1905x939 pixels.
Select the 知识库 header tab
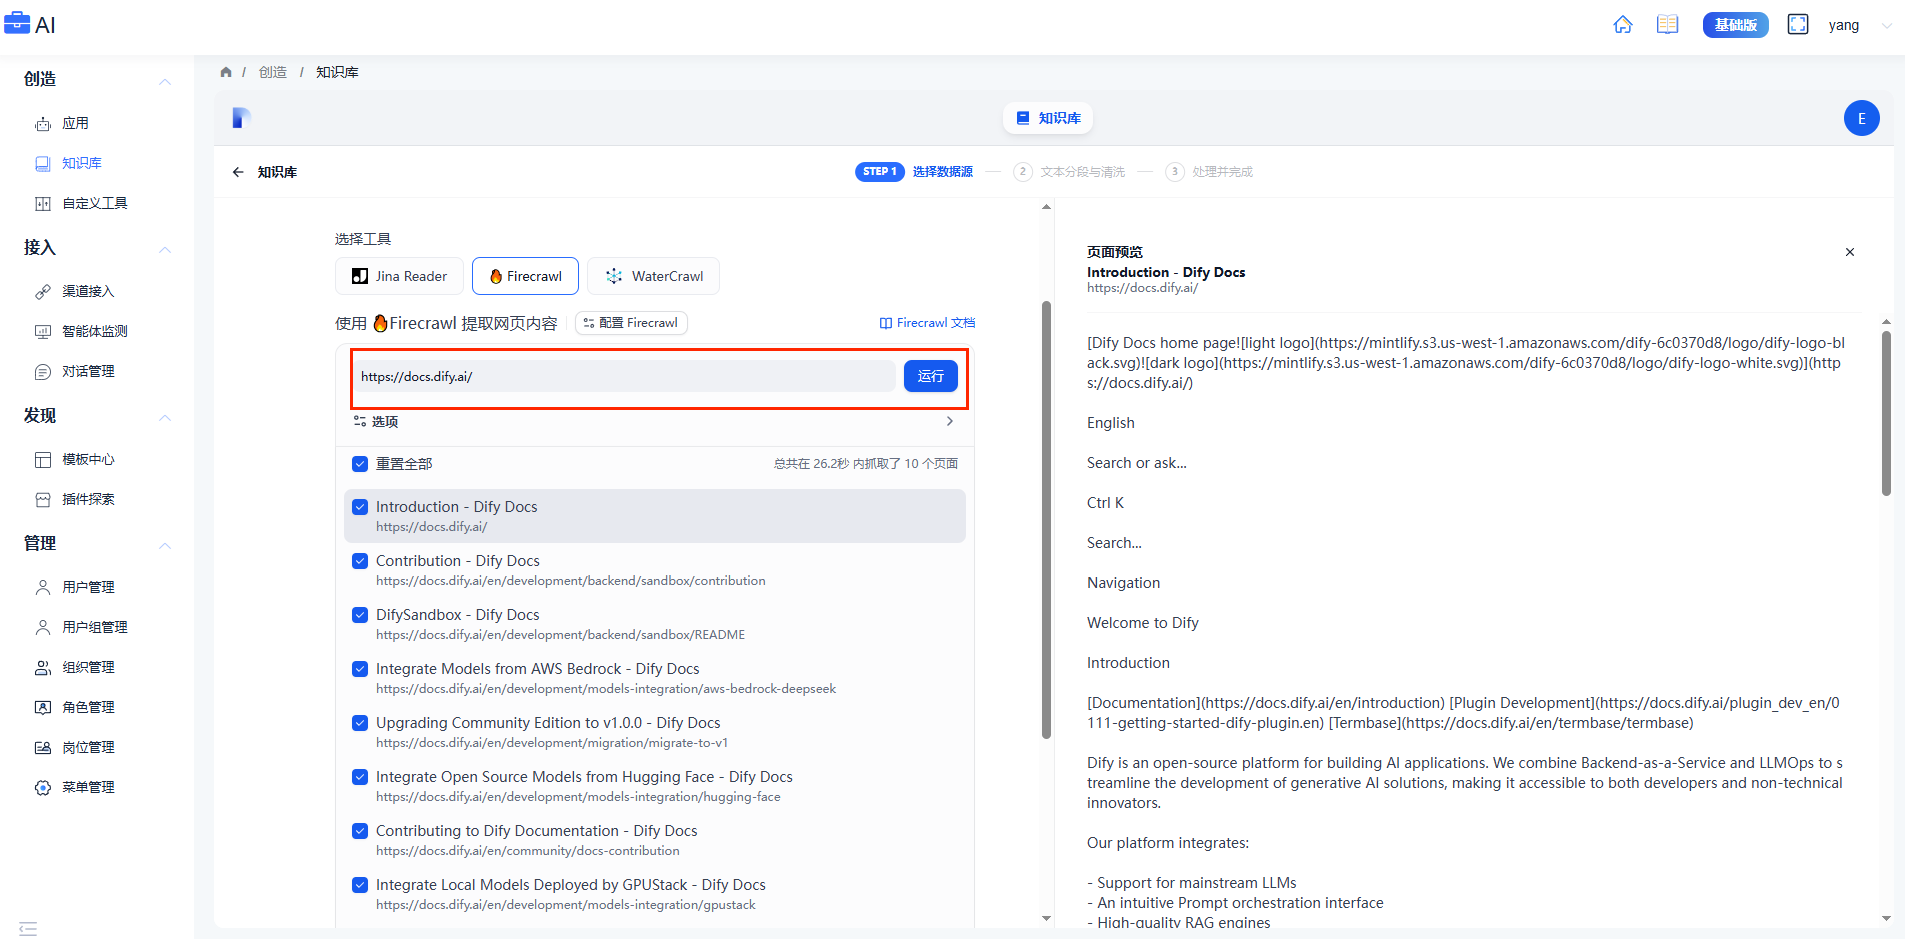click(x=1048, y=118)
